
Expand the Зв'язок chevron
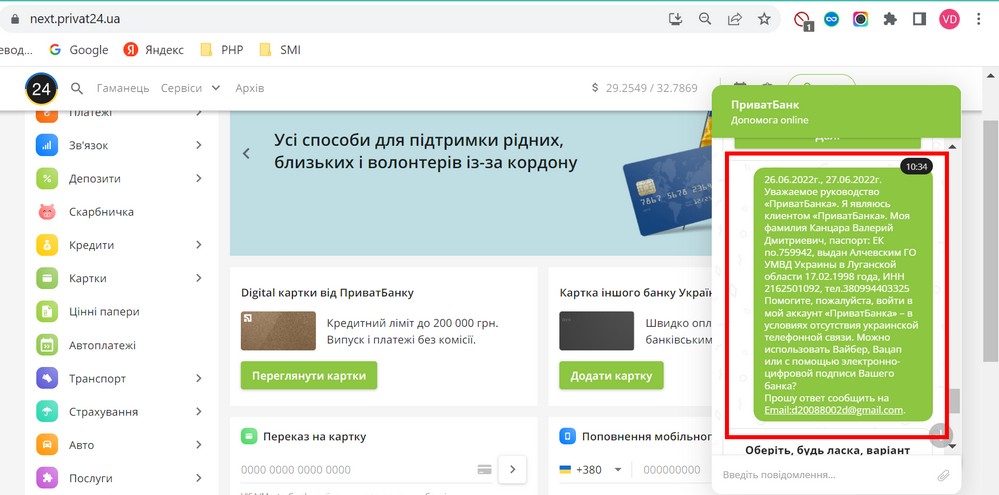point(199,145)
